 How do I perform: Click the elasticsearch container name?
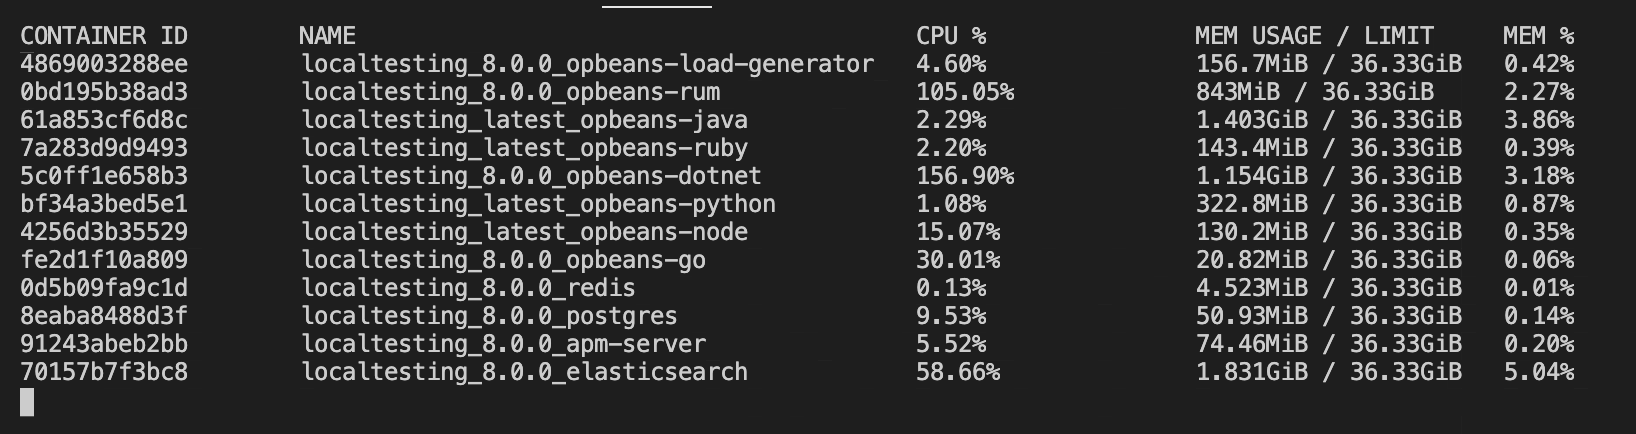(524, 372)
